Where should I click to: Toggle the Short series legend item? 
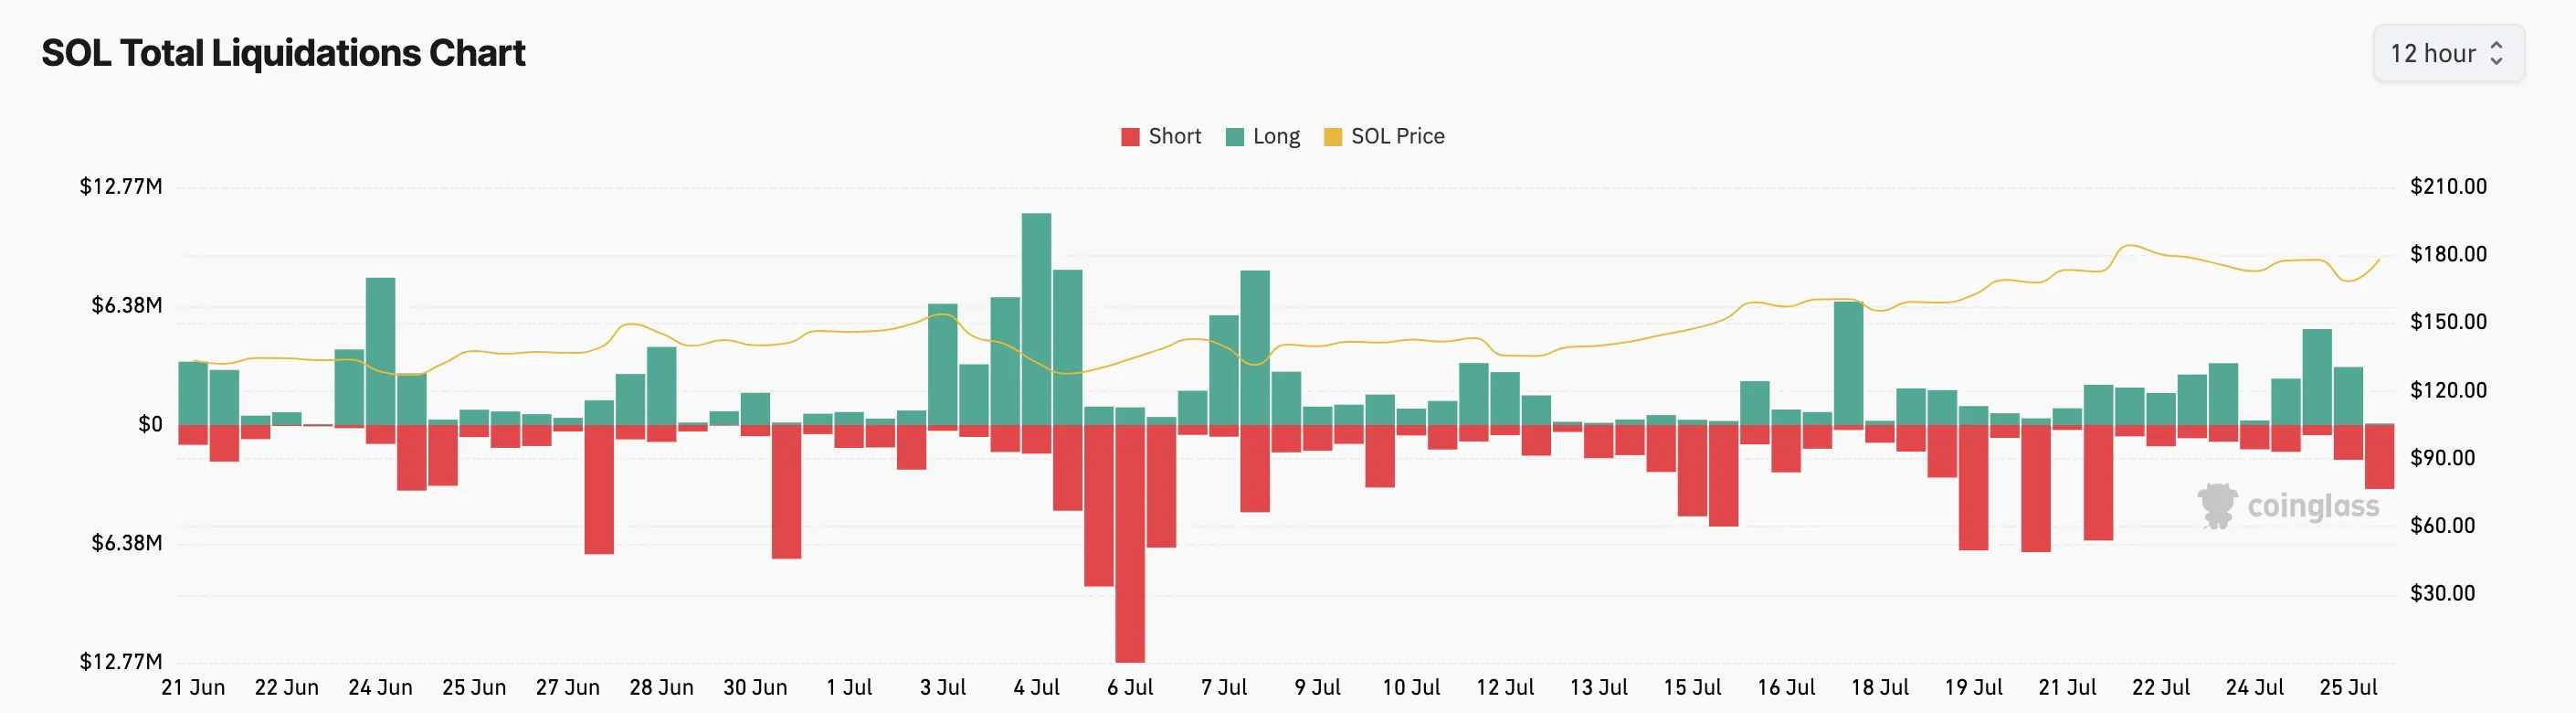(1161, 136)
